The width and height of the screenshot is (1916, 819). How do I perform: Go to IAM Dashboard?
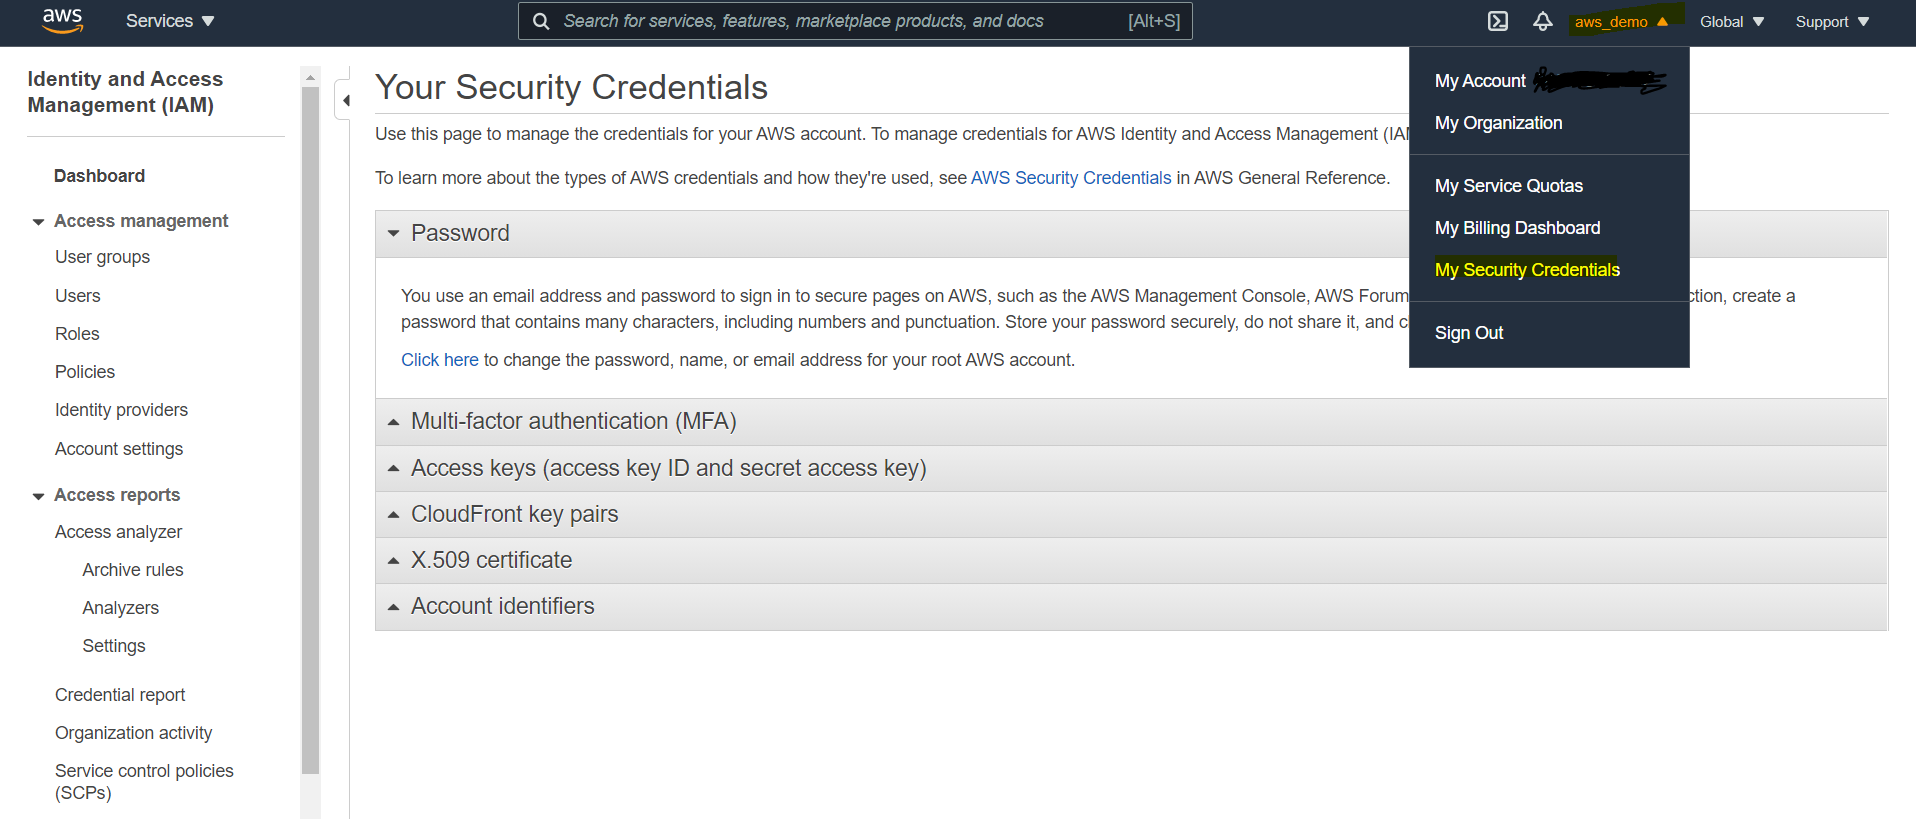[99, 176]
